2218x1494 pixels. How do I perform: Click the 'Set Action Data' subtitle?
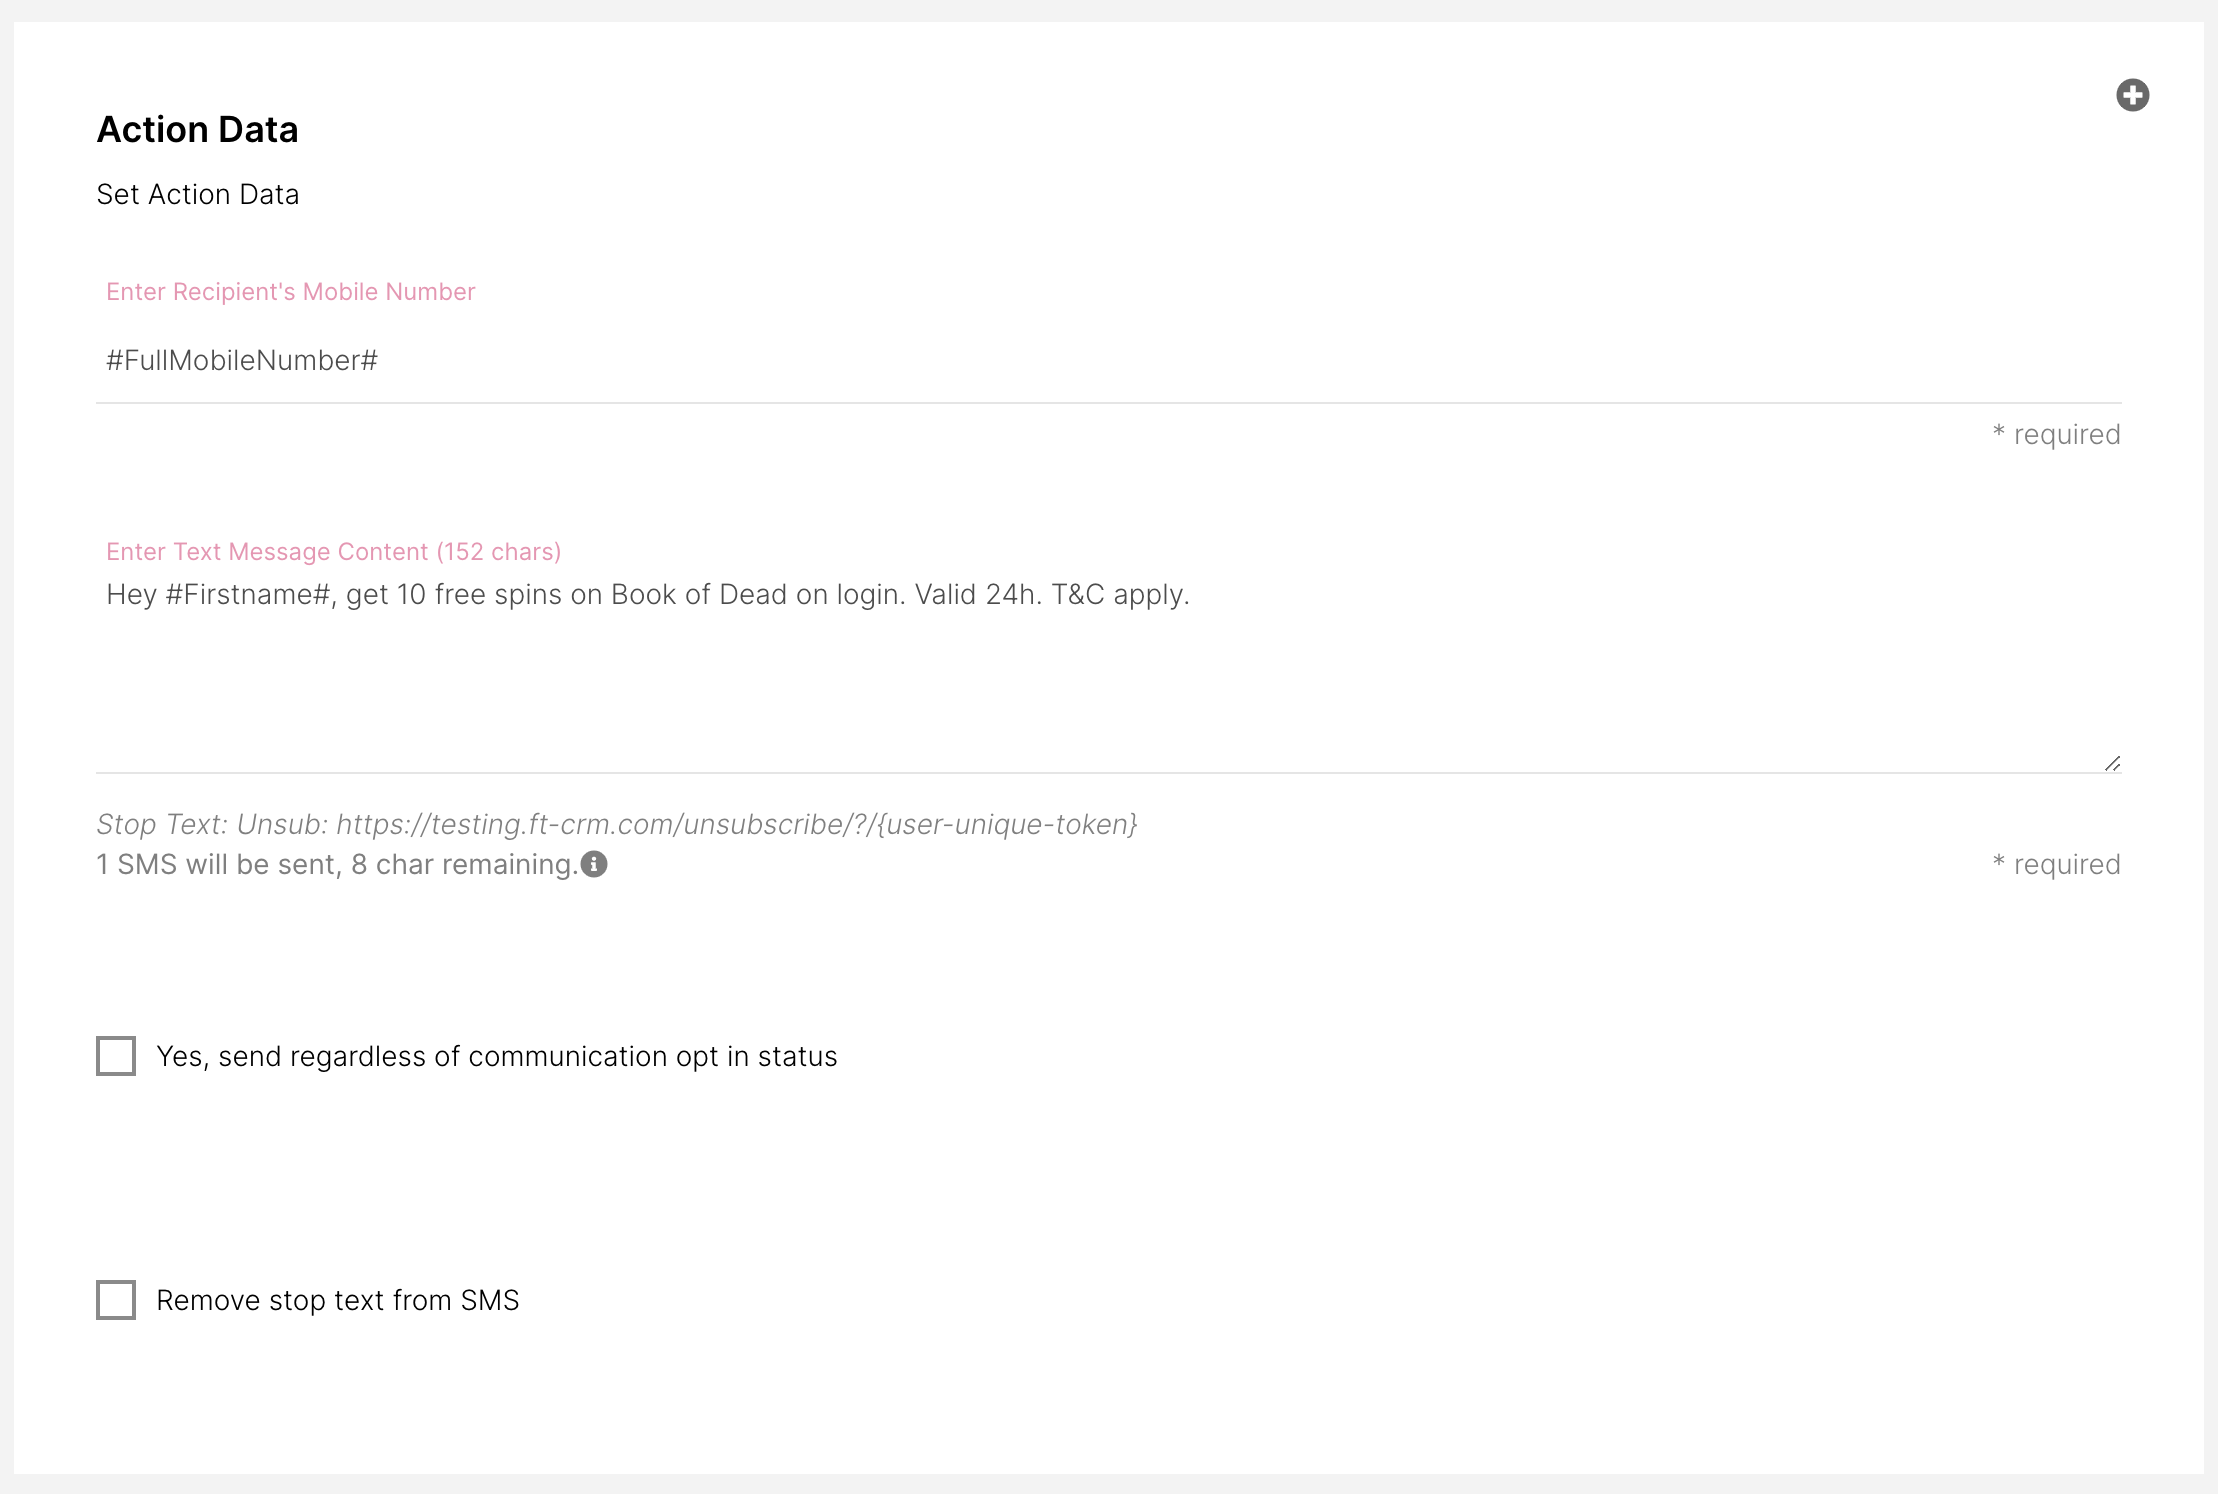coord(197,194)
